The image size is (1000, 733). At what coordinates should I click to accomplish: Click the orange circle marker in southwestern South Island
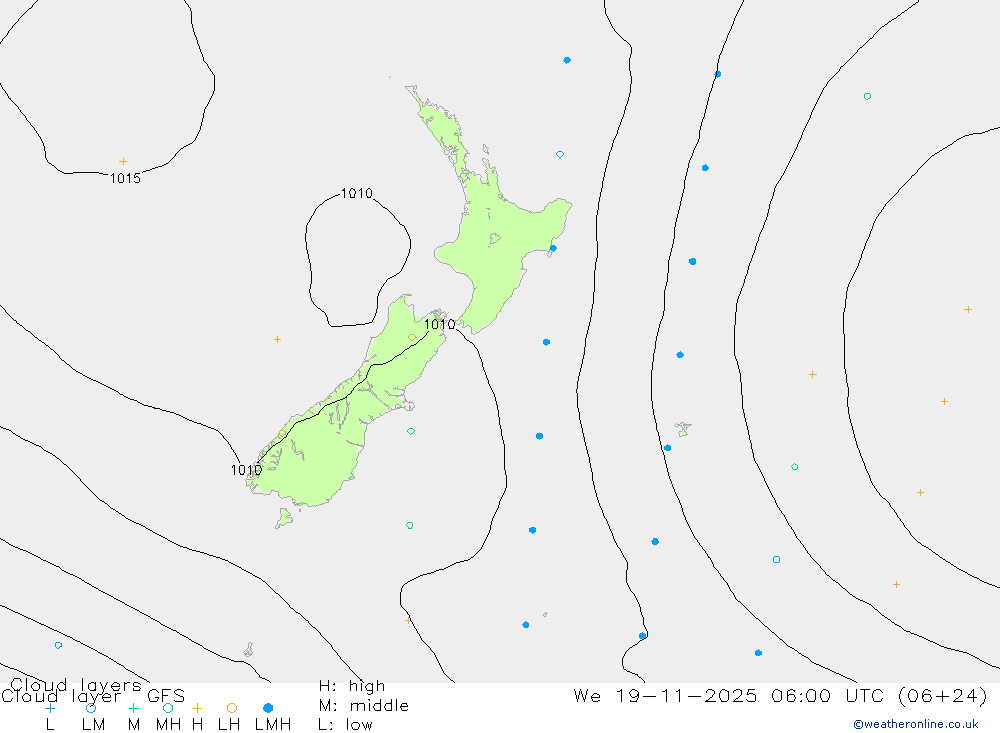[x=283, y=434]
